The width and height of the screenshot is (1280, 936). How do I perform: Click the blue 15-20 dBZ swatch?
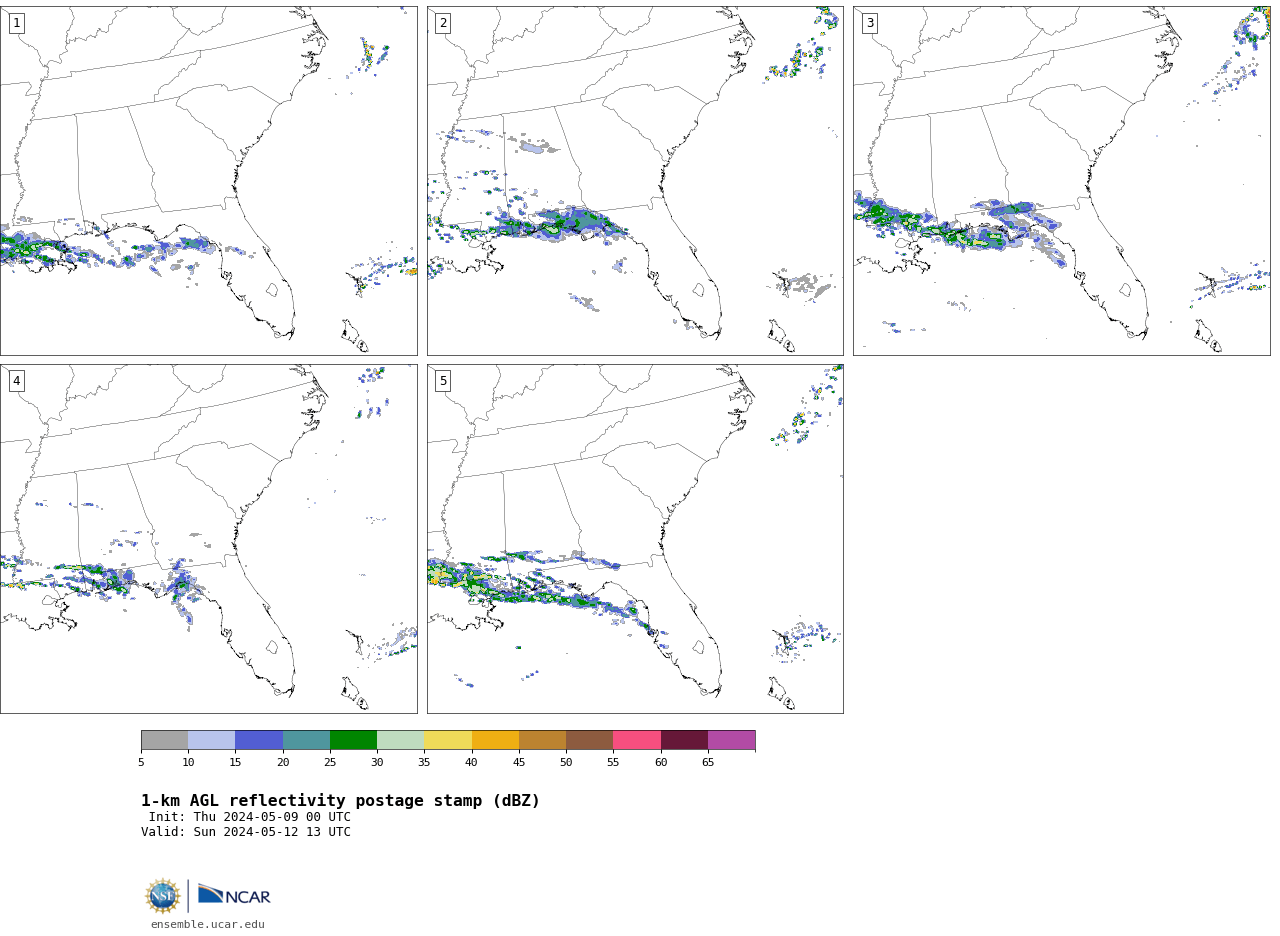(259, 740)
